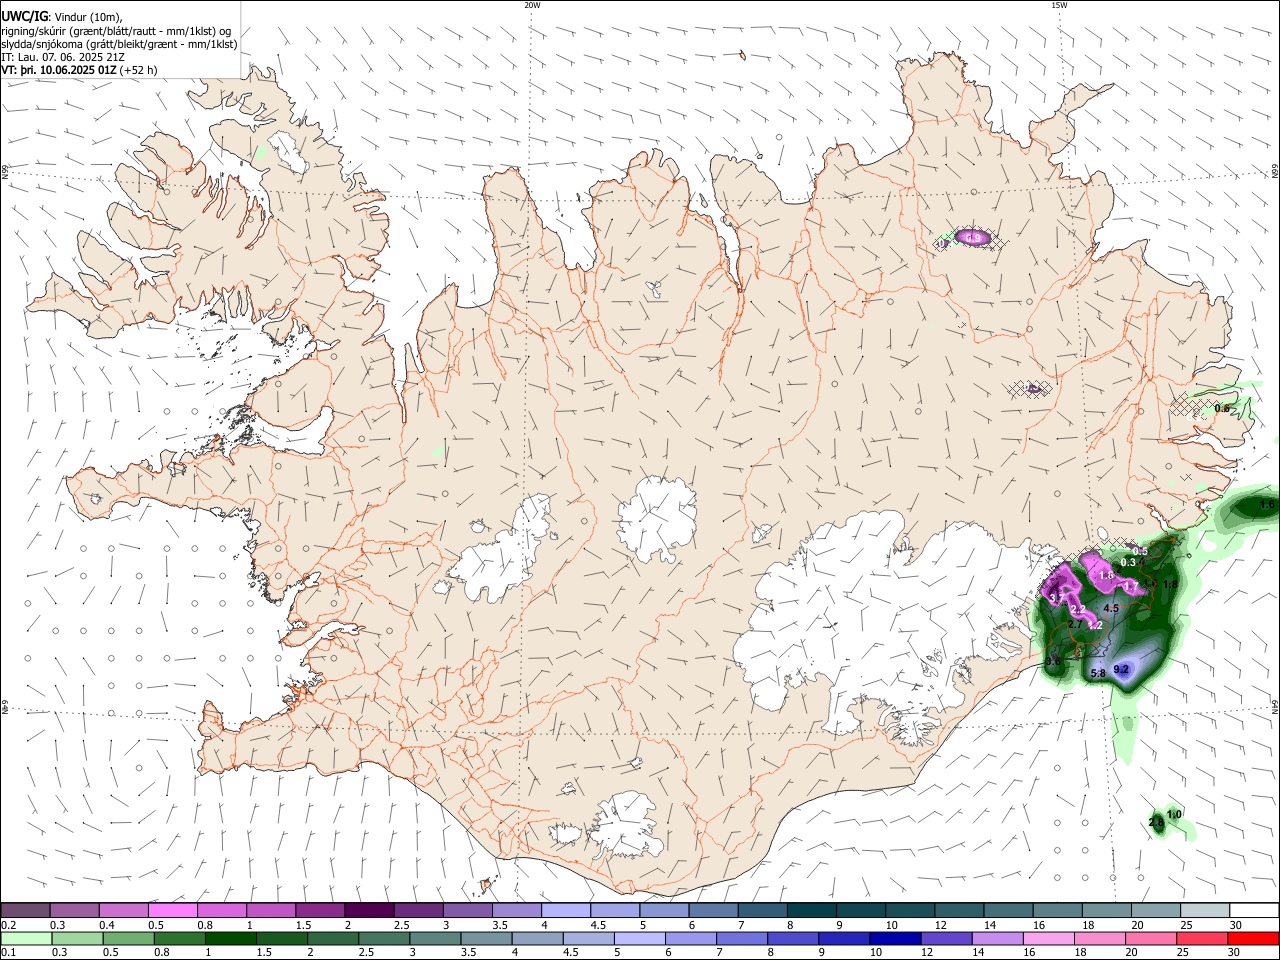The width and height of the screenshot is (1280, 960).
Task: Click the 2.7 rain value
Action: [x=1075, y=624]
